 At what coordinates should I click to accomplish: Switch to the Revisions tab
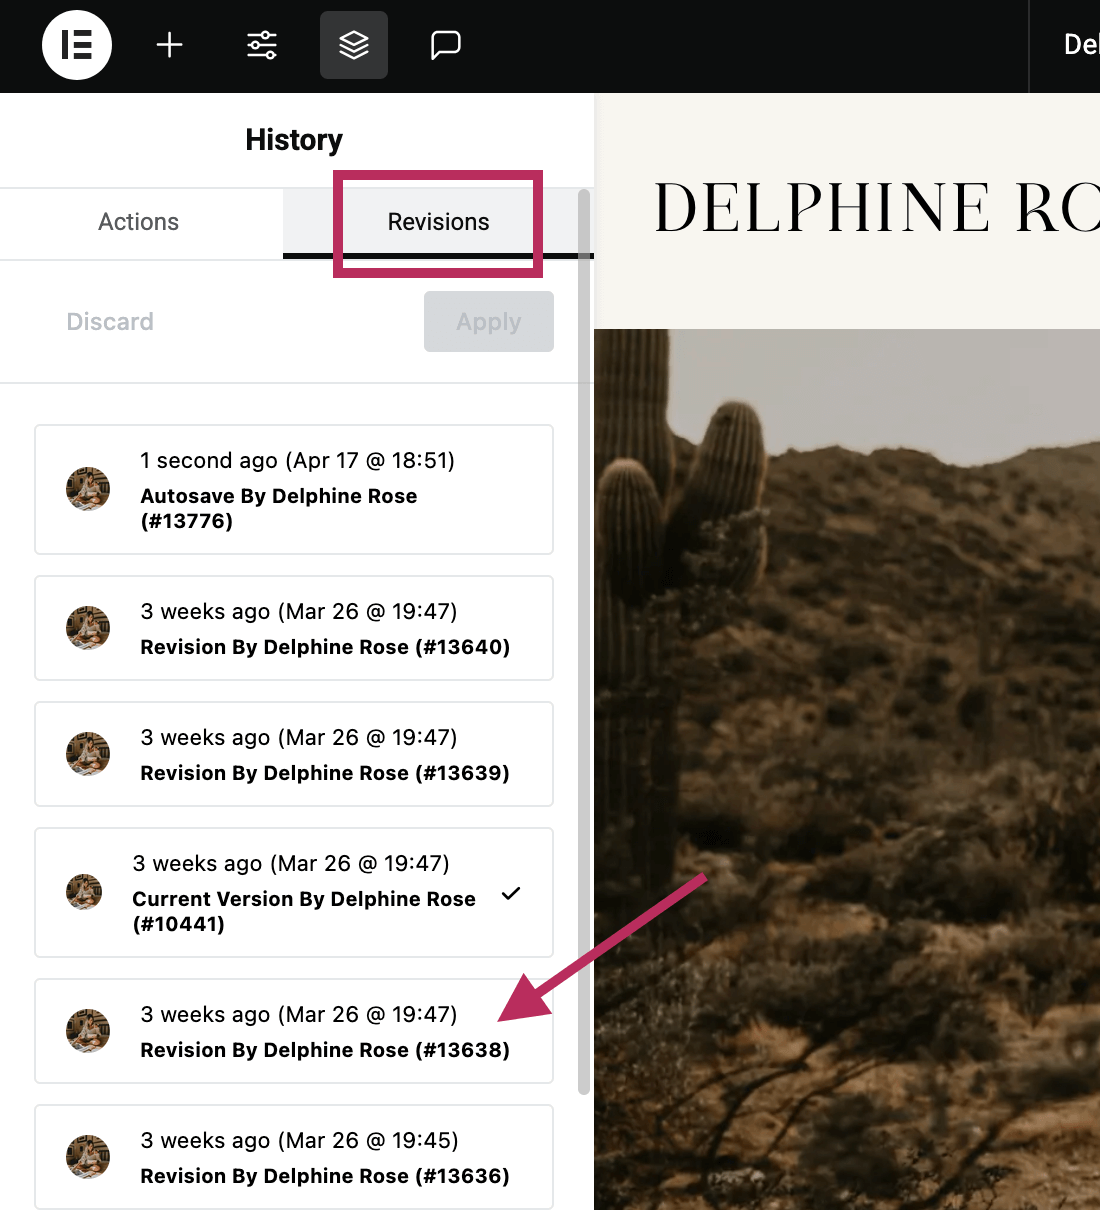coord(438,222)
